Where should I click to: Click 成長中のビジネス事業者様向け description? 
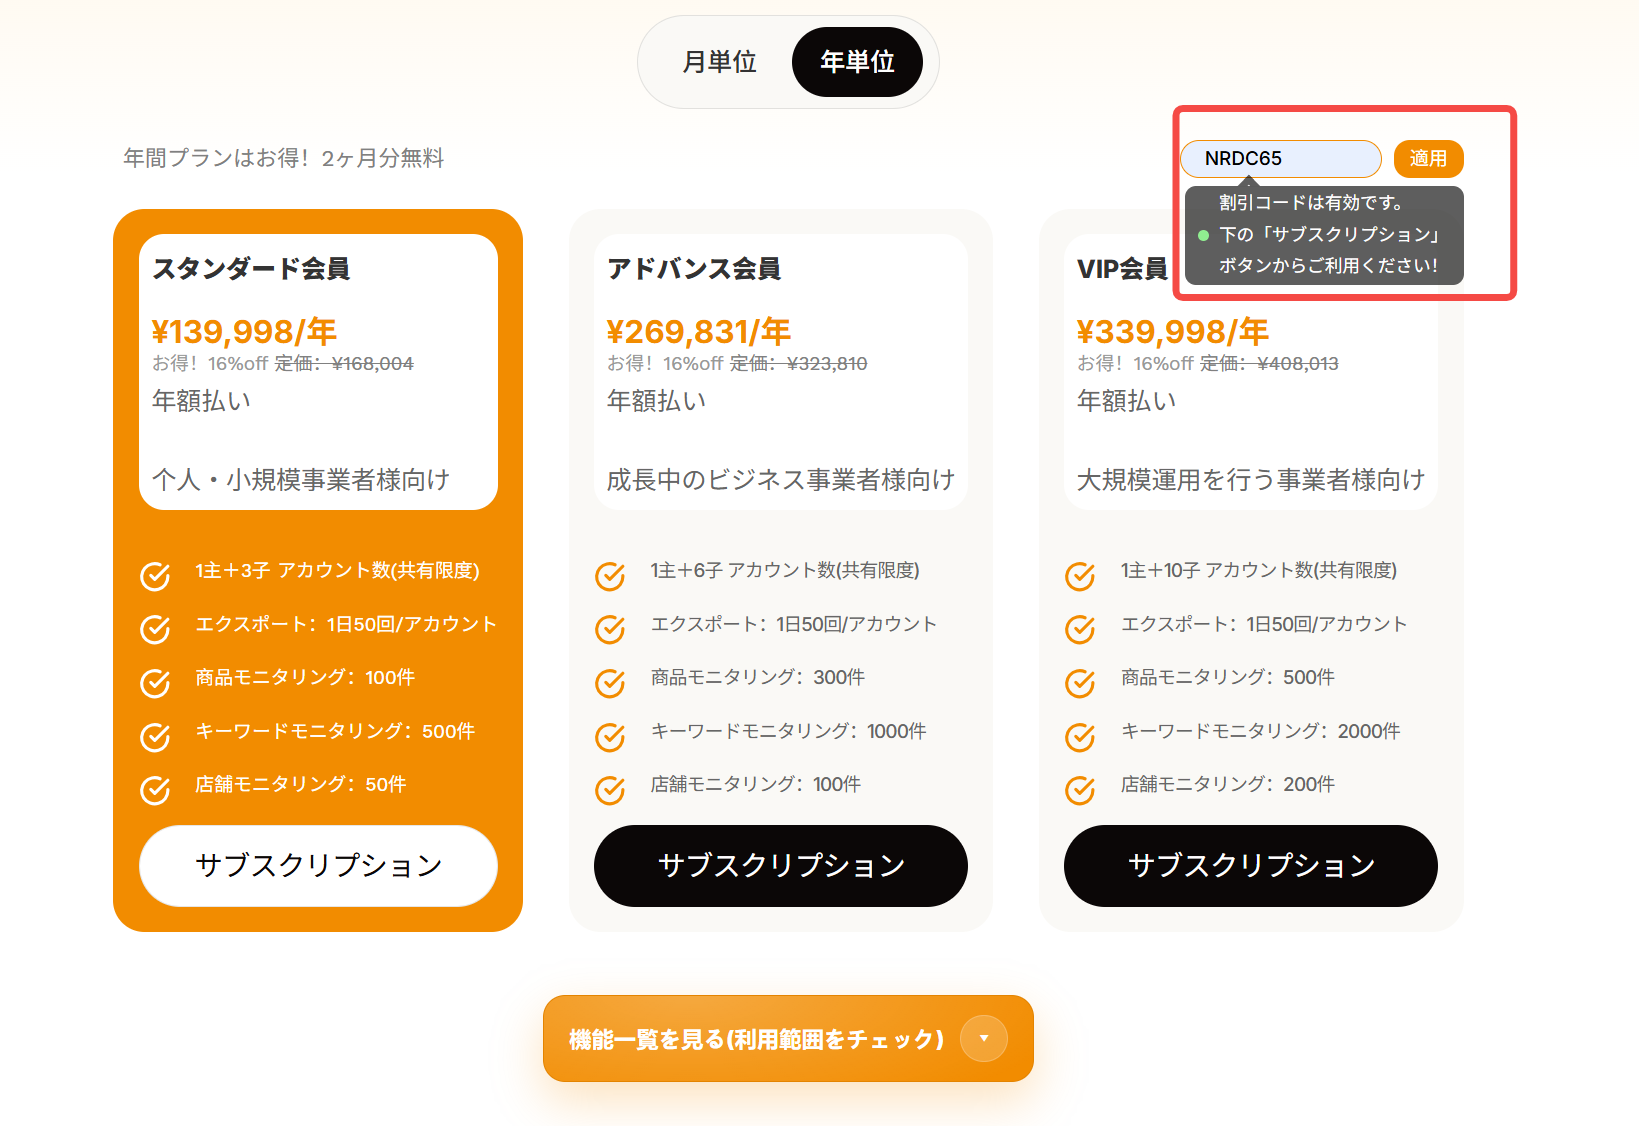click(781, 480)
